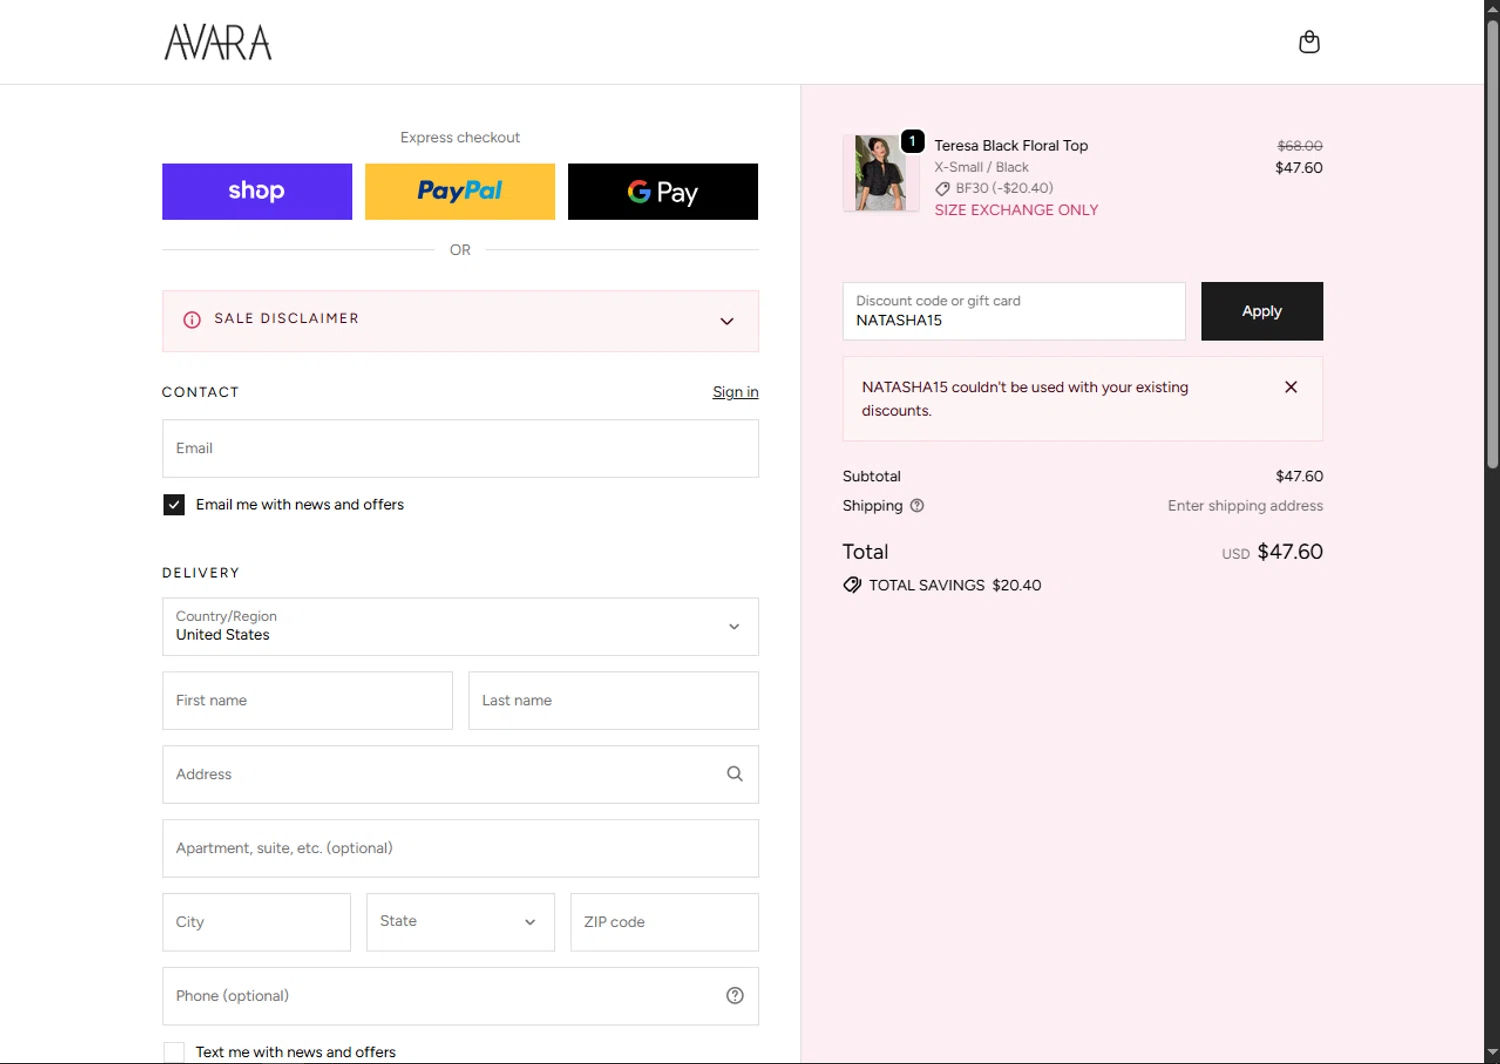The image size is (1500, 1064).
Task: Click the total savings tag icon
Action: pos(852,585)
